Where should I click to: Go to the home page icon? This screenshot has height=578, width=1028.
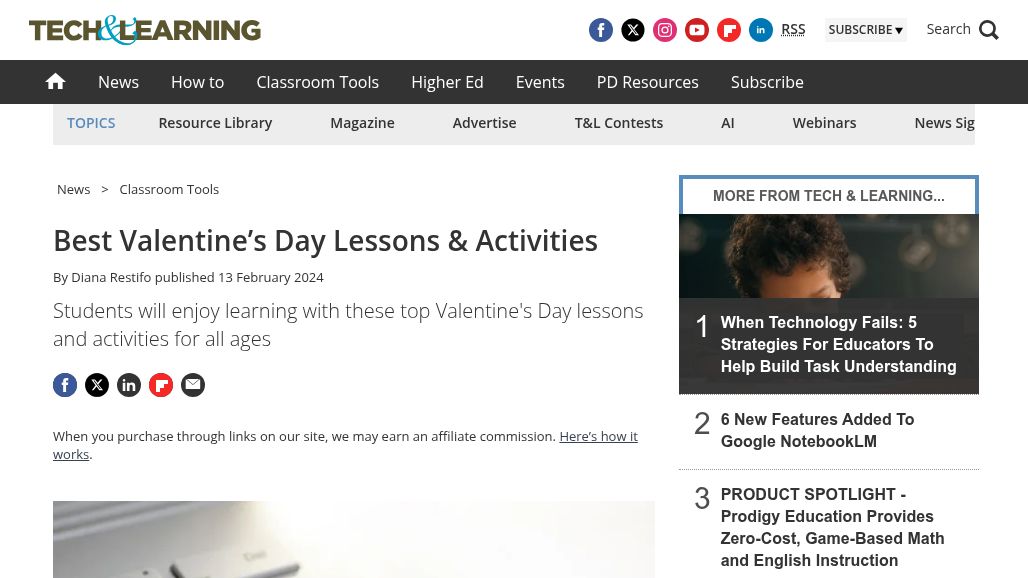coord(56,82)
